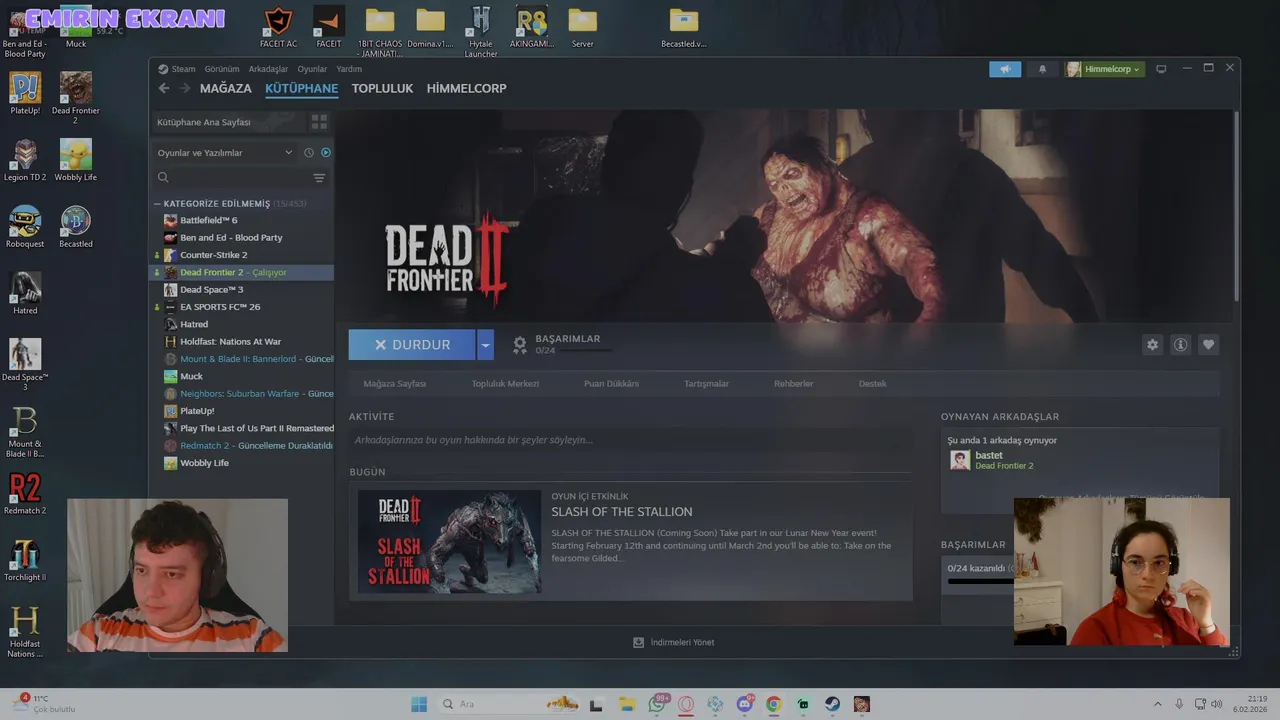The image size is (1280, 720).
Task: Open the Himmelcorp account dropdown
Action: 1104,69
